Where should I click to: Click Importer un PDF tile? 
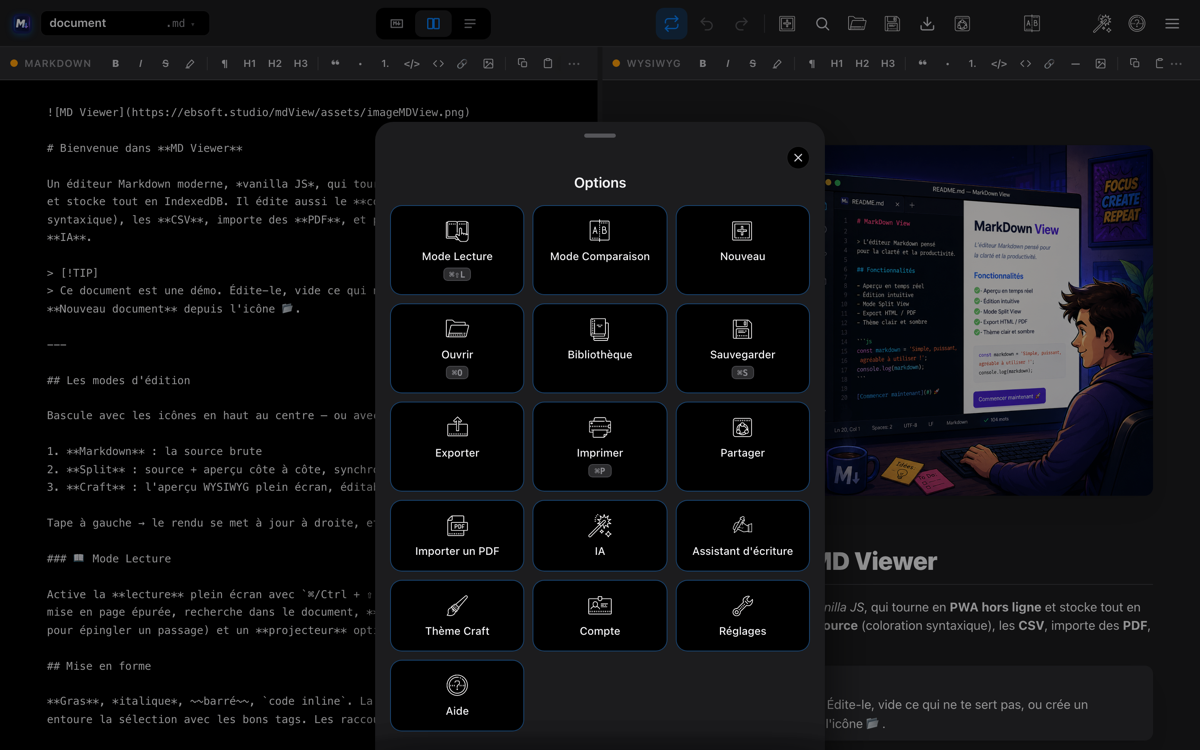pos(457,536)
